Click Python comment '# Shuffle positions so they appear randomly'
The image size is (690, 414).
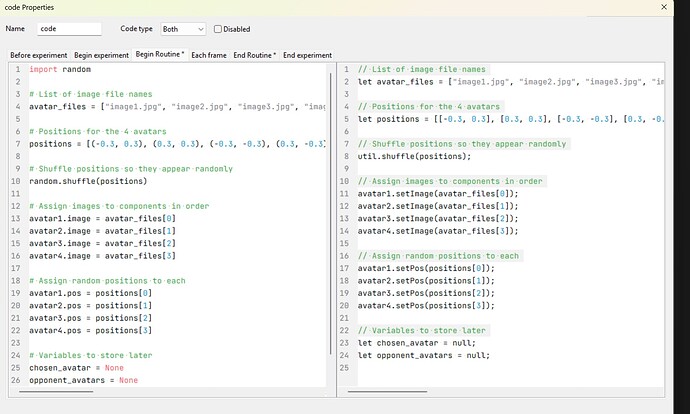click(131, 169)
